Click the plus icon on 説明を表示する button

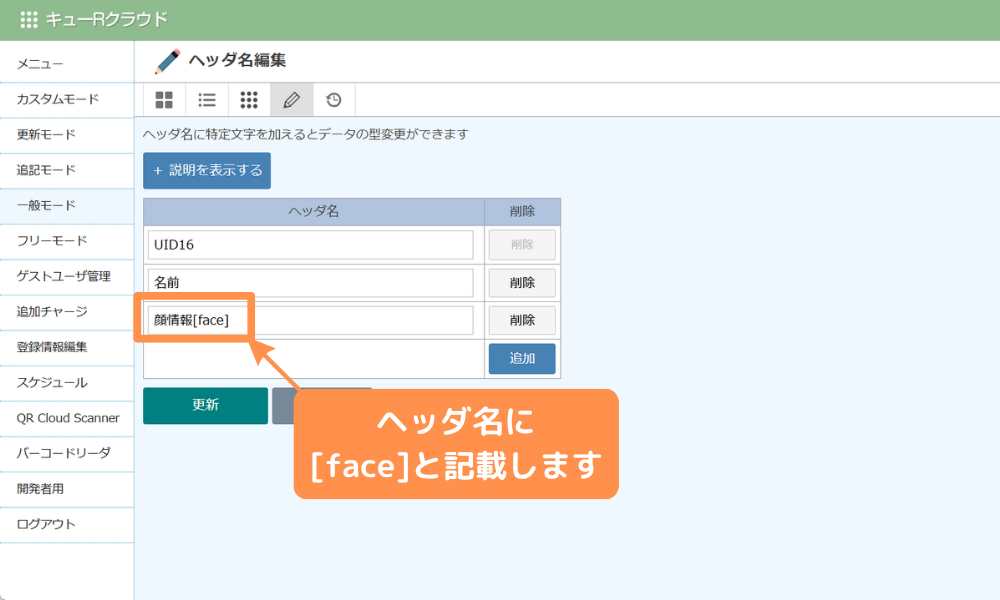click(x=157, y=170)
